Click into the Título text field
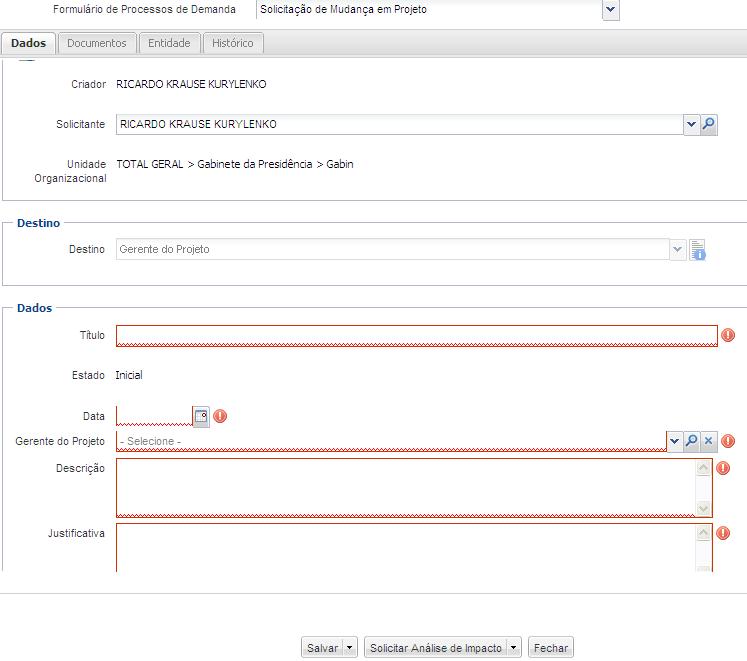The height and width of the screenshot is (661, 747). [x=416, y=335]
